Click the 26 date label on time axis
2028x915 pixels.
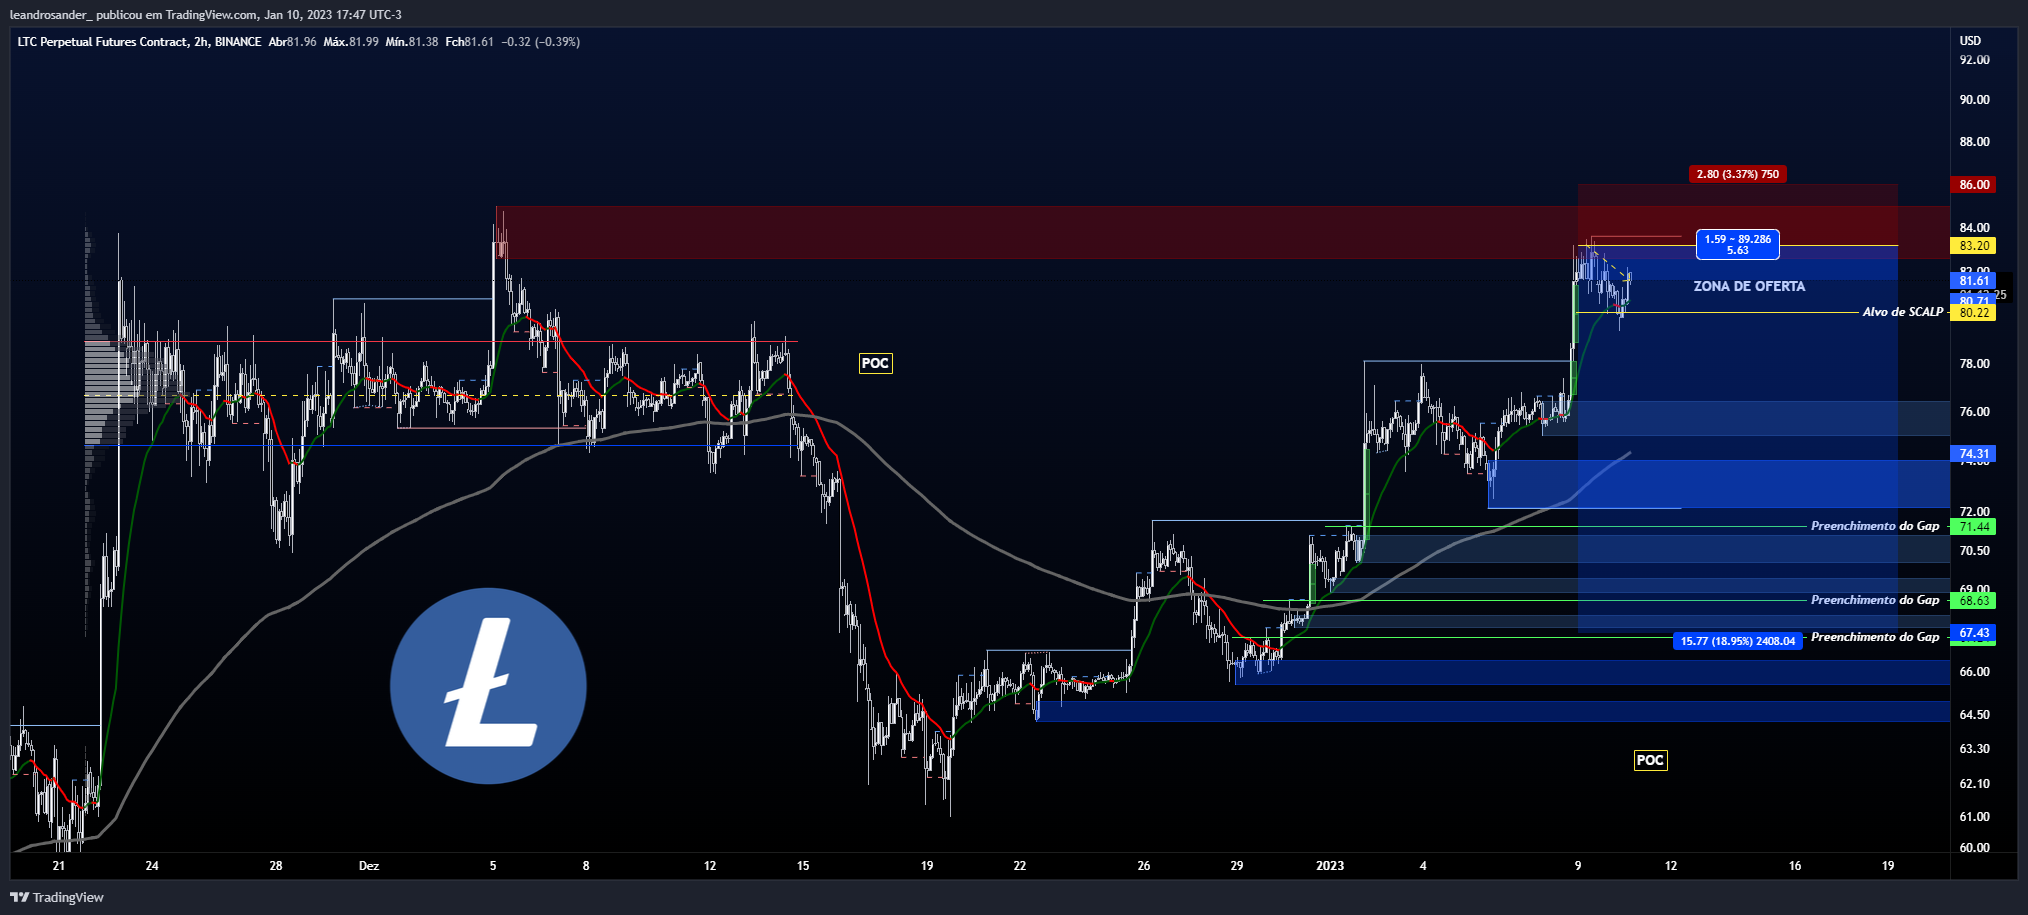[1144, 866]
